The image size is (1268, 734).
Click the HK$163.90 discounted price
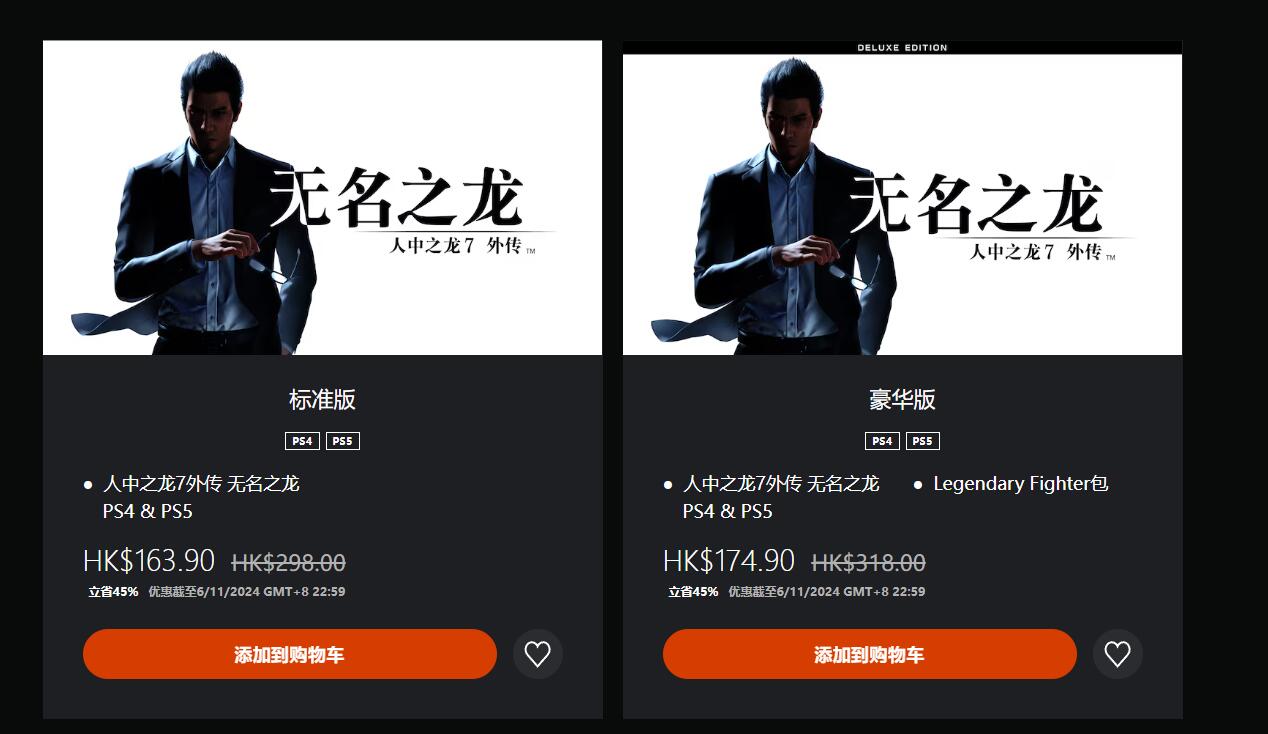pos(149,561)
